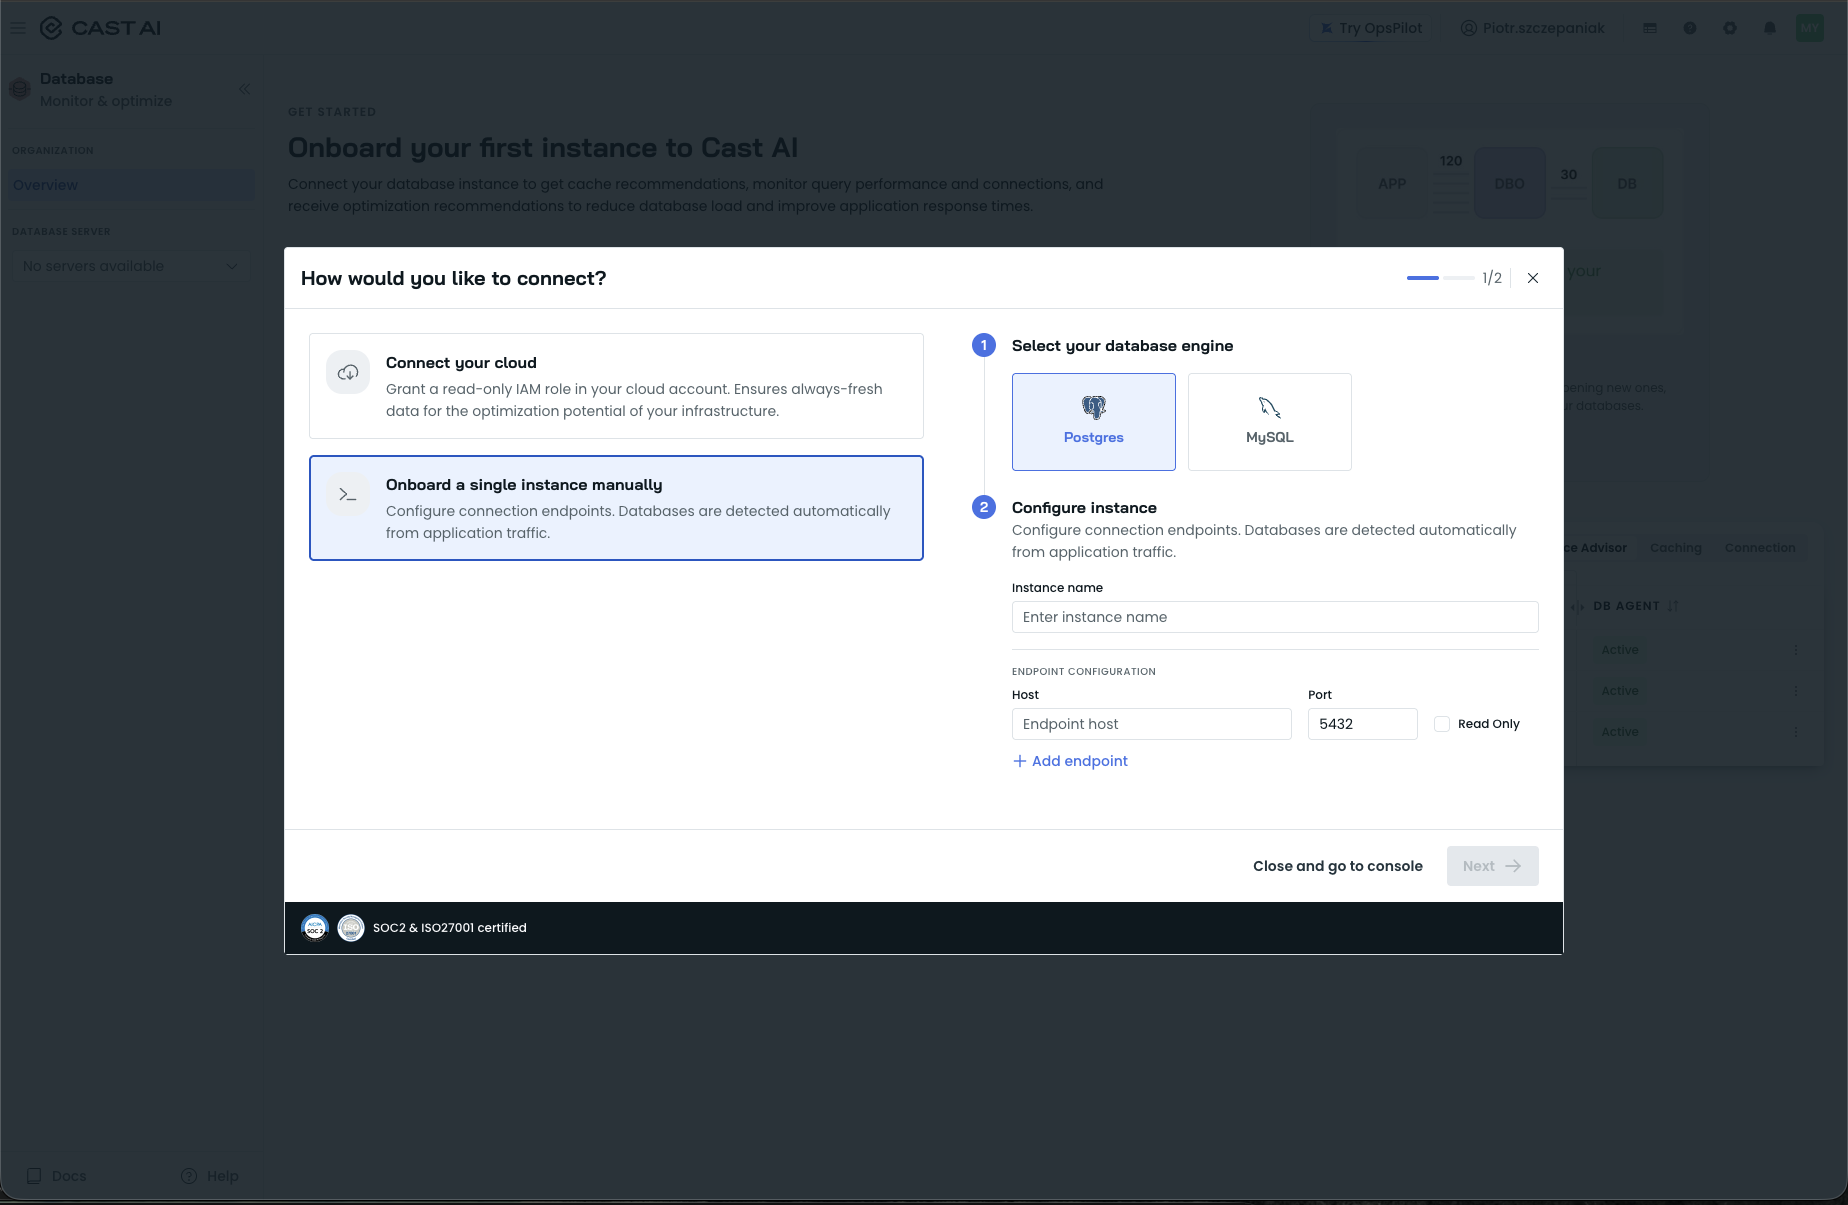This screenshot has height=1205, width=1848.
Task: Click into the Endpoint host field
Action: pyautogui.click(x=1152, y=724)
